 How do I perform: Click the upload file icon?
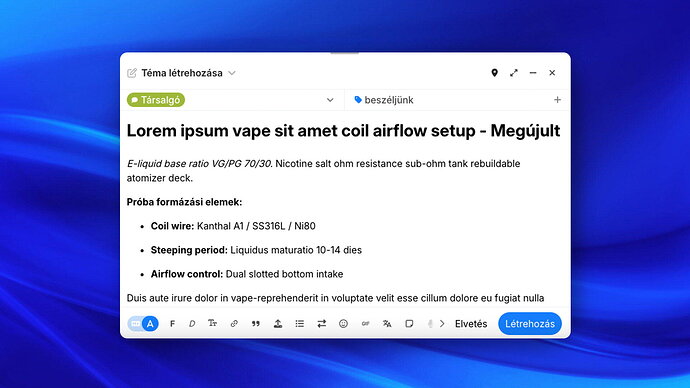tap(278, 324)
